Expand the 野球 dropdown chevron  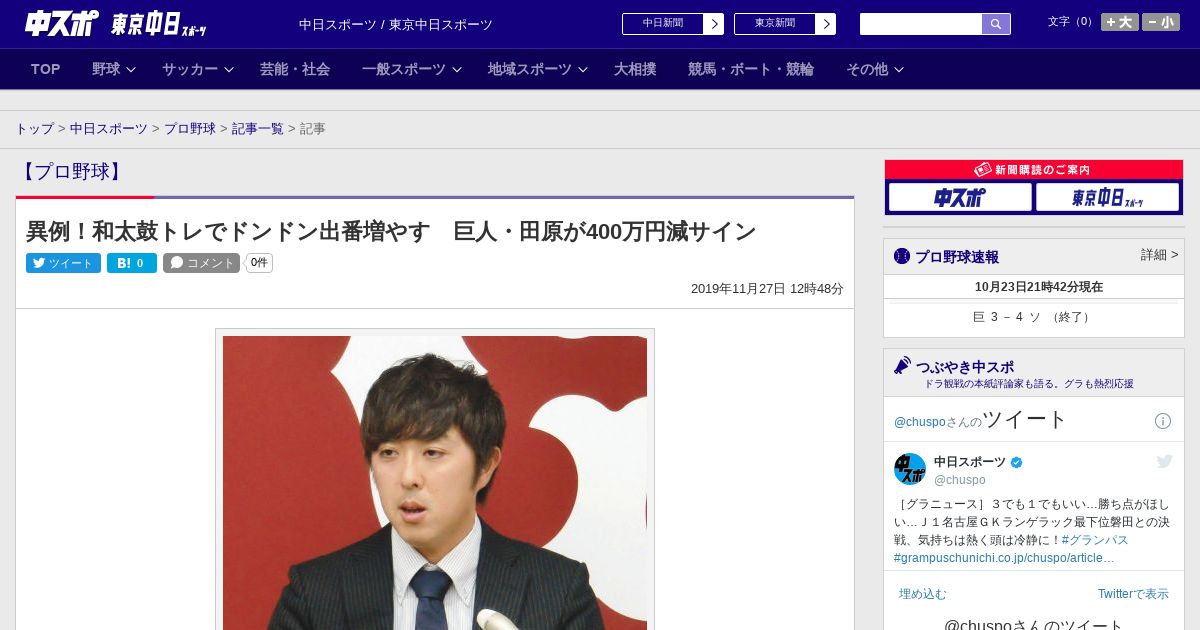(x=131, y=69)
